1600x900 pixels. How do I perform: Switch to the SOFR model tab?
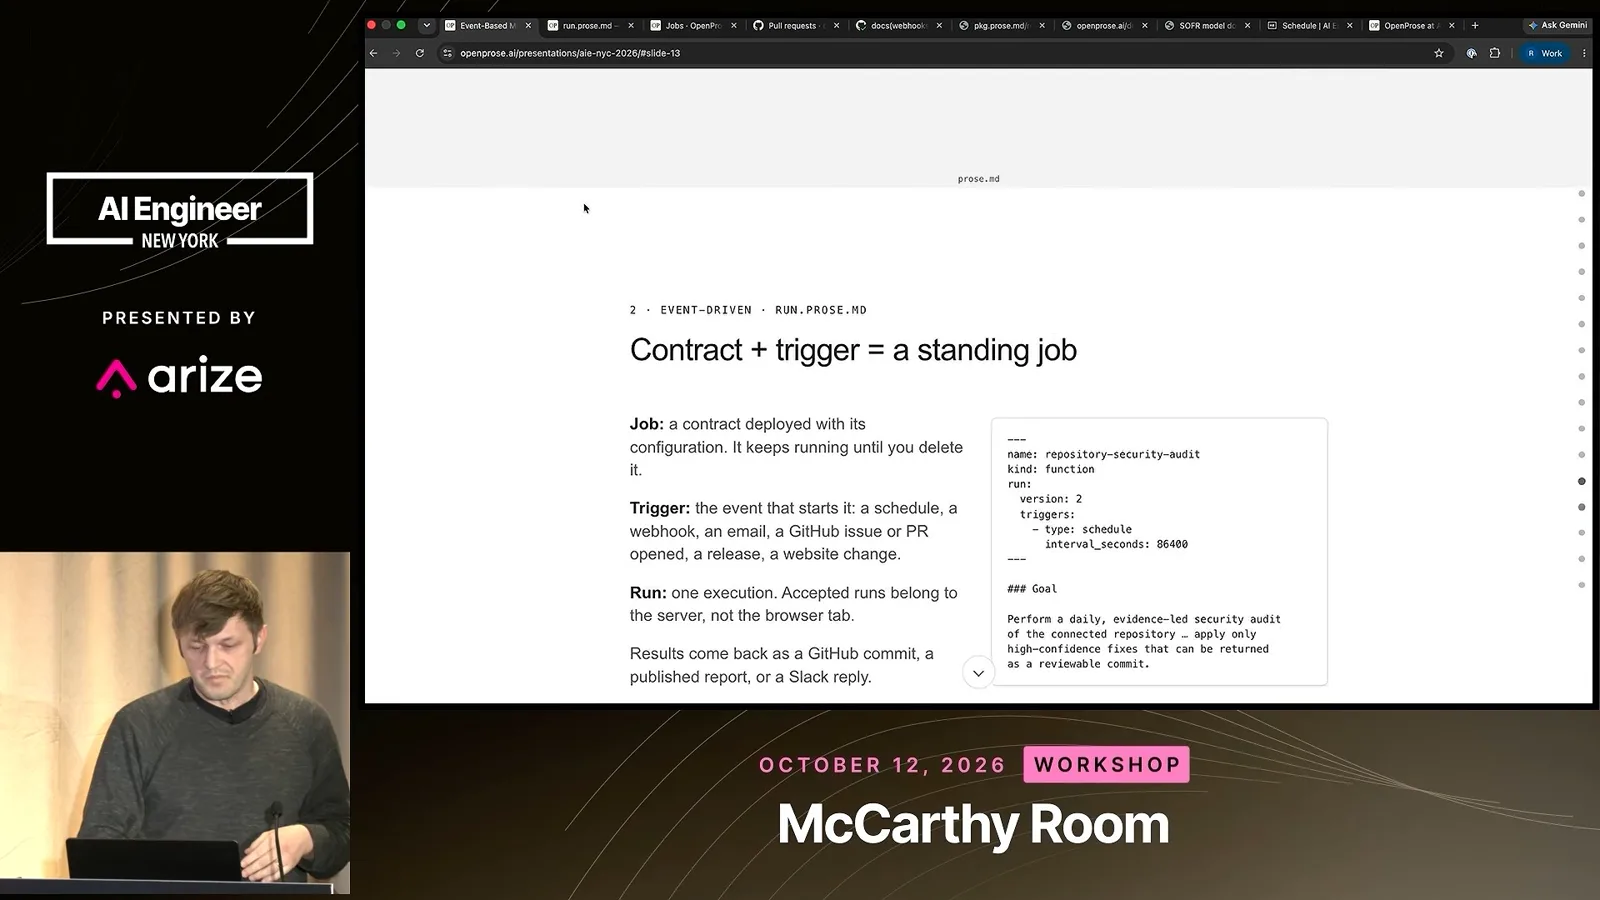coord(1207,26)
